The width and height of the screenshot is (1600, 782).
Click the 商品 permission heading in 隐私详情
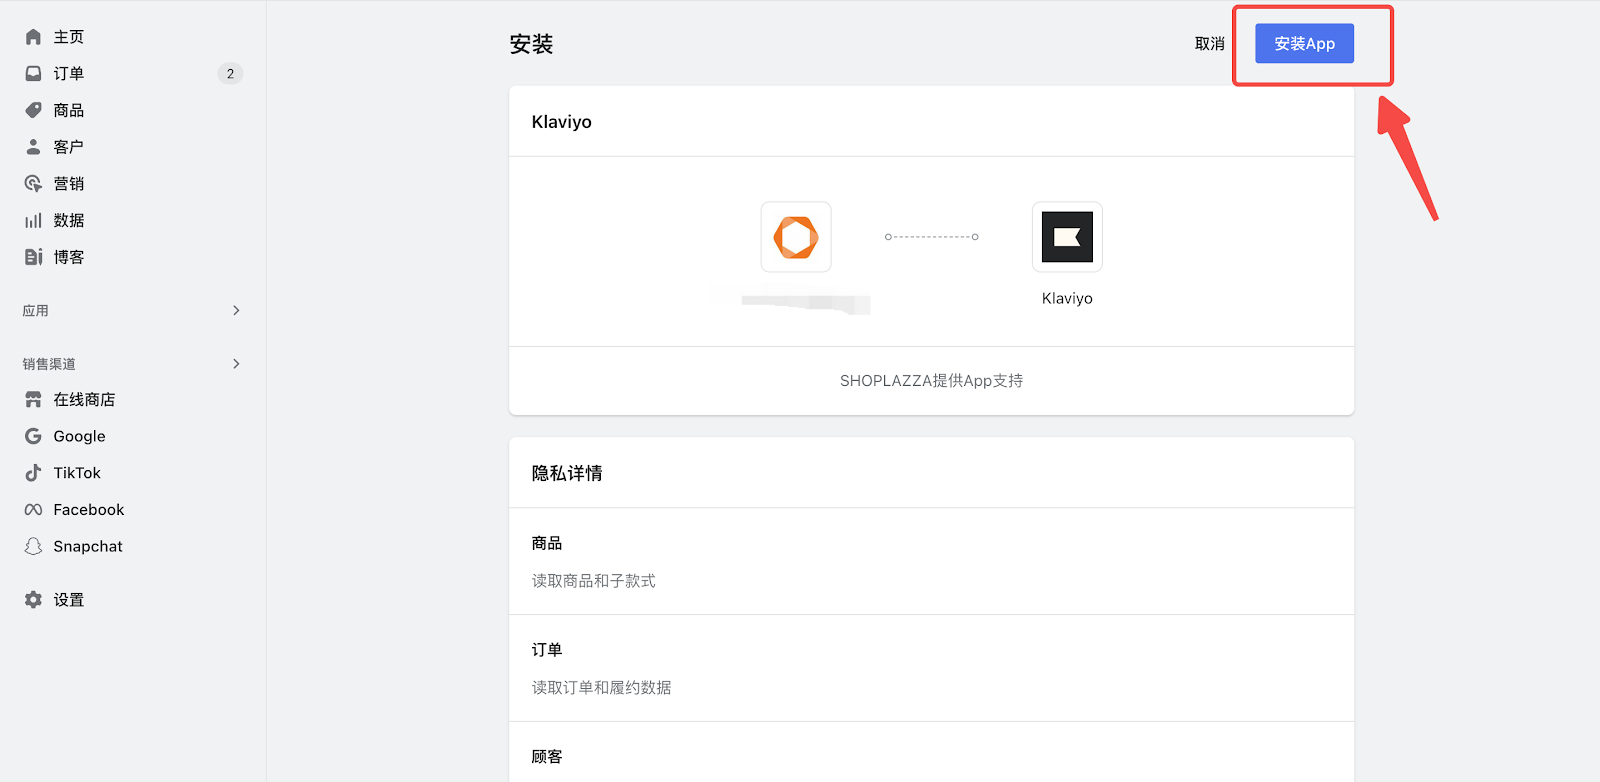pyautogui.click(x=547, y=543)
